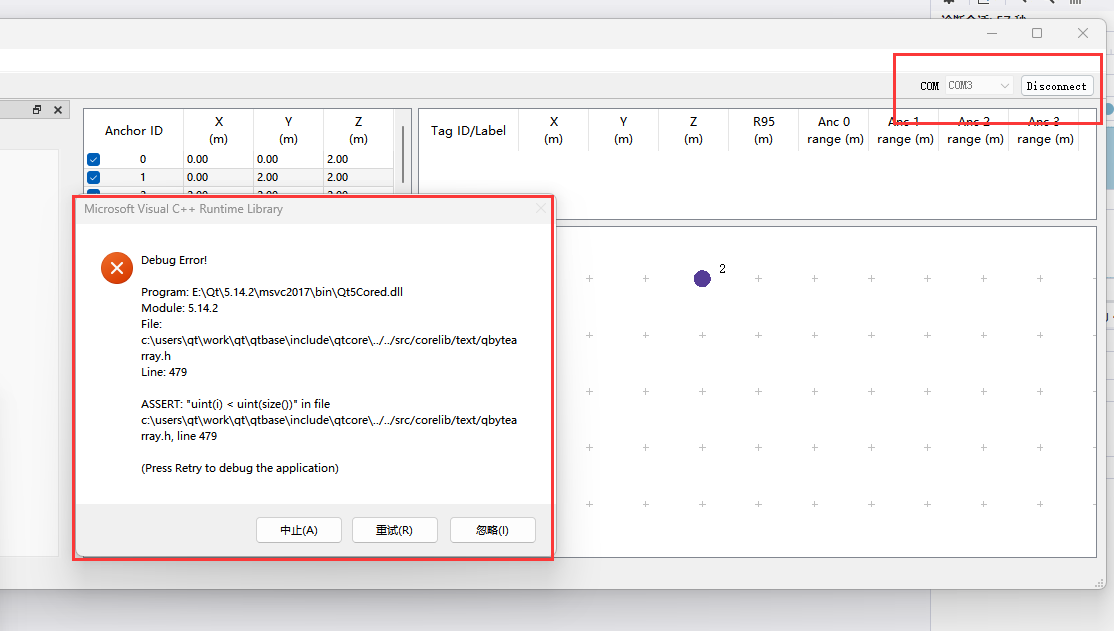
Task: Close the docked side panel
Action: [58, 110]
